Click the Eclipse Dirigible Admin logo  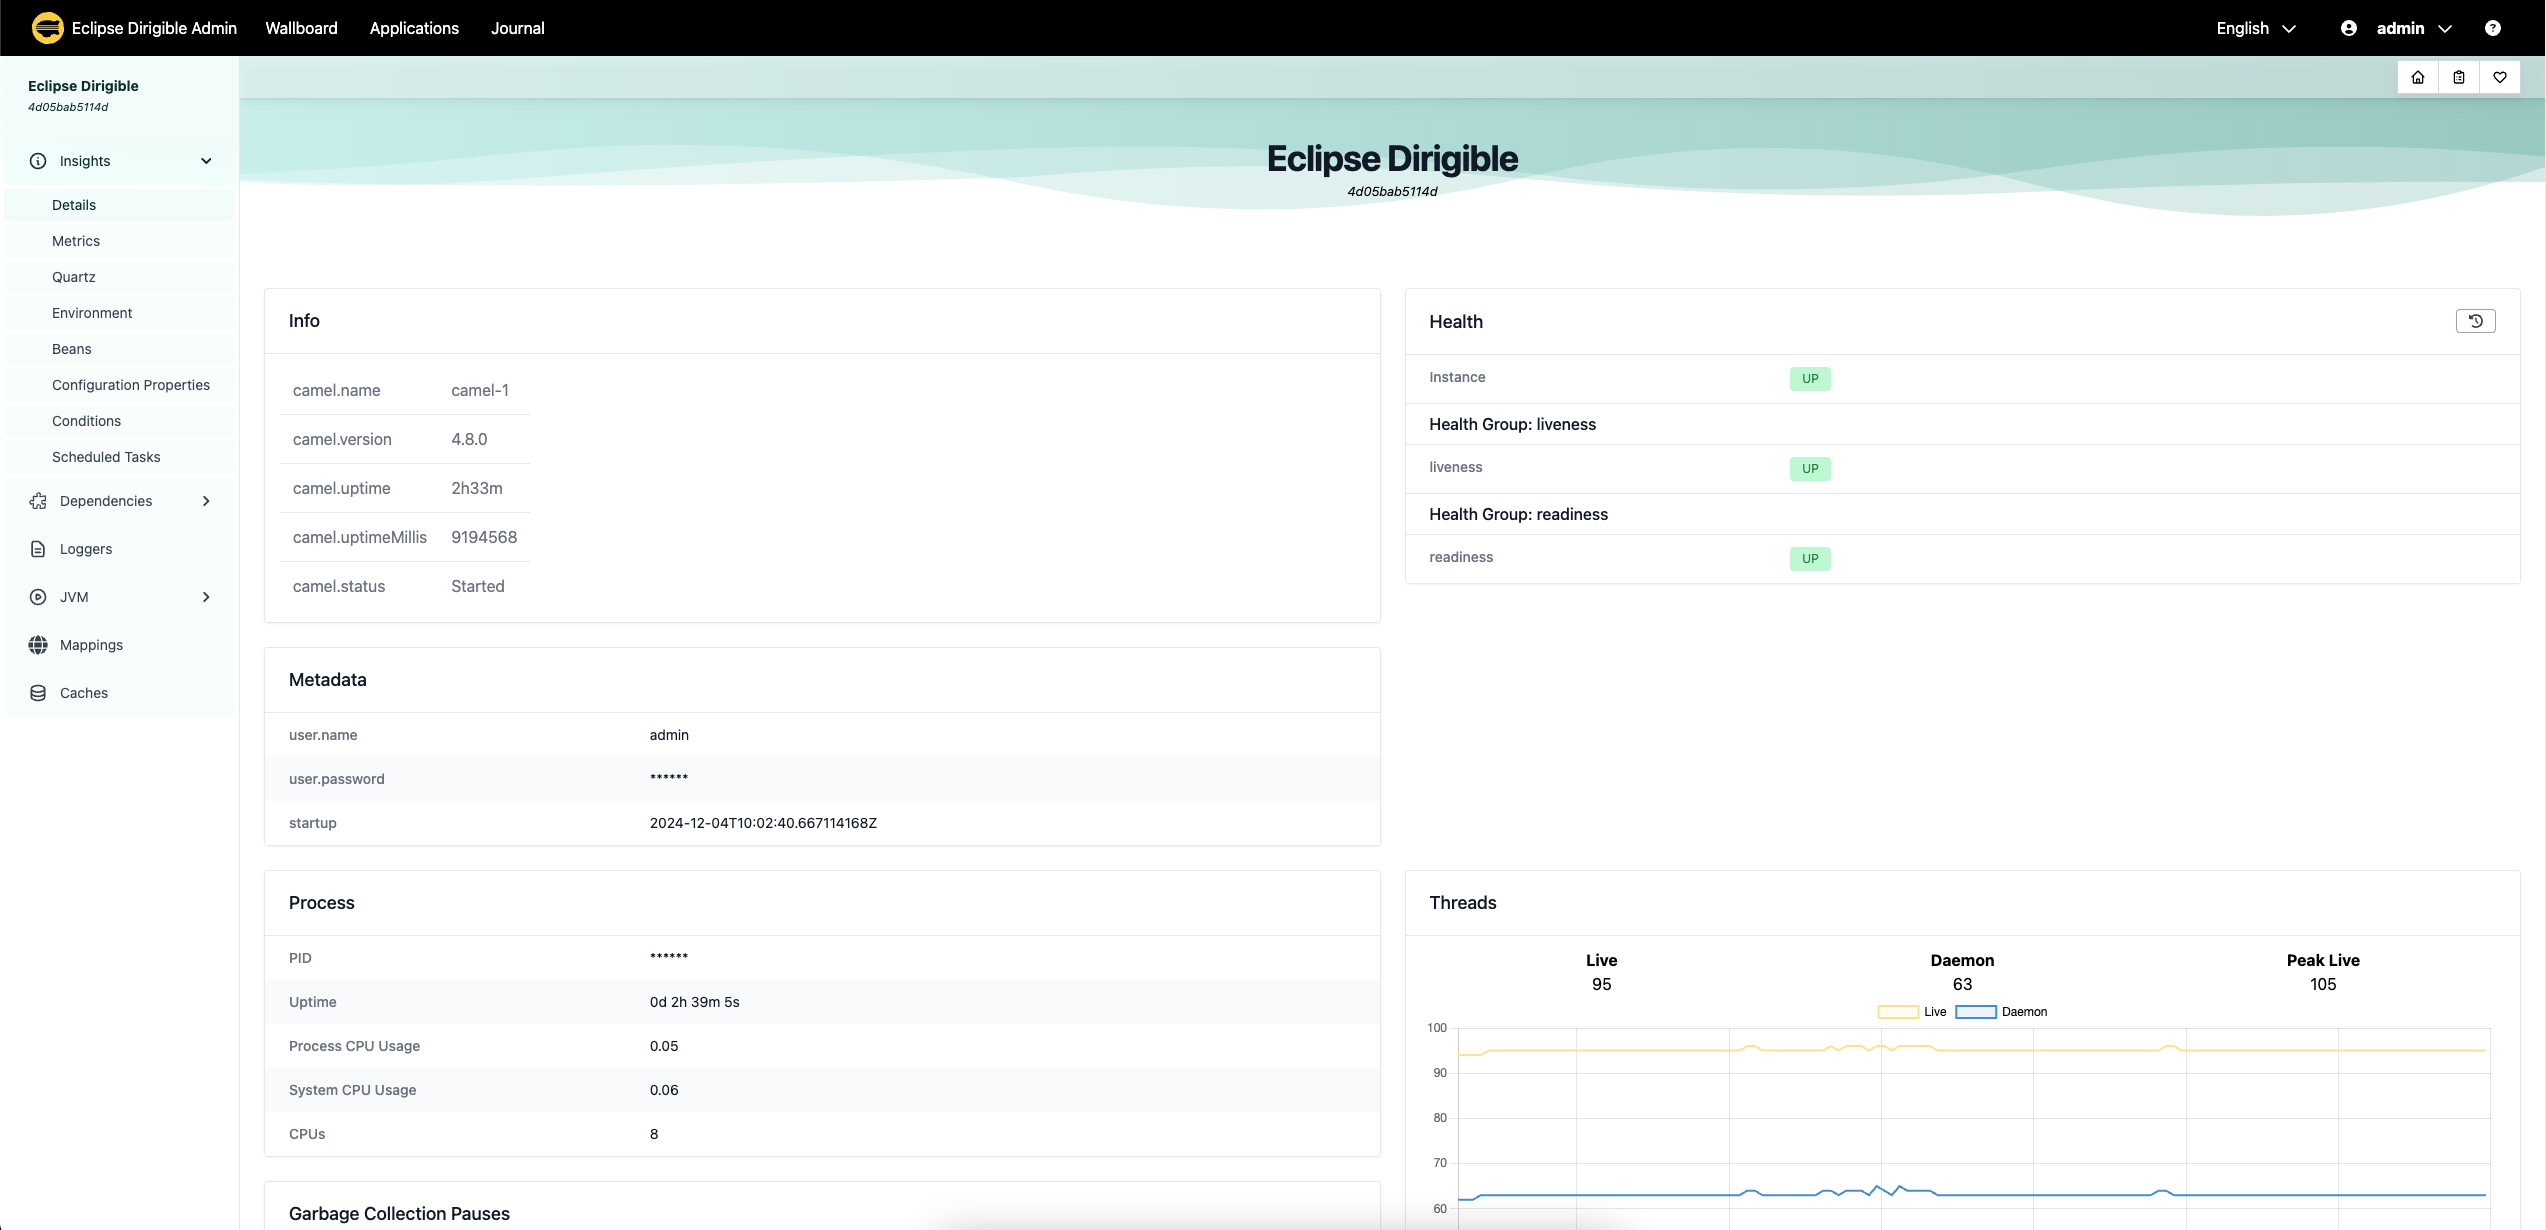(x=47, y=28)
